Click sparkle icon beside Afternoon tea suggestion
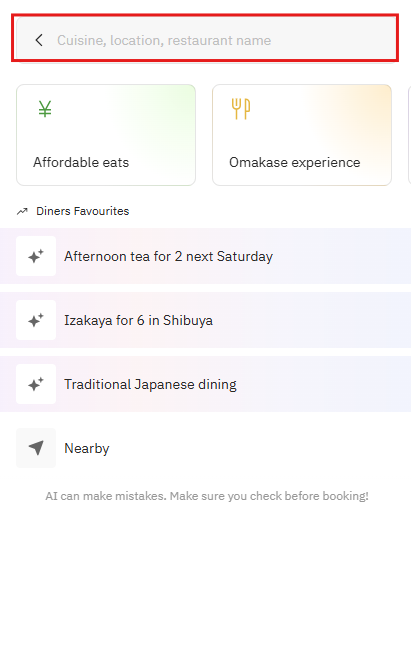This screenshot has width=411, height=666. [36, 256]
